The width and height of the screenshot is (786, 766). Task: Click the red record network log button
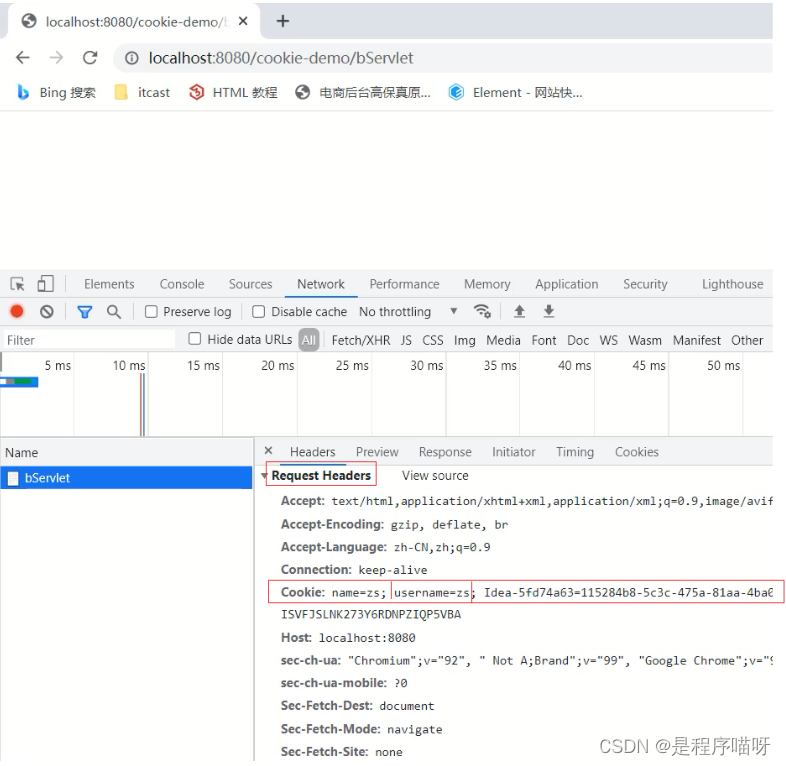[17, 311]
